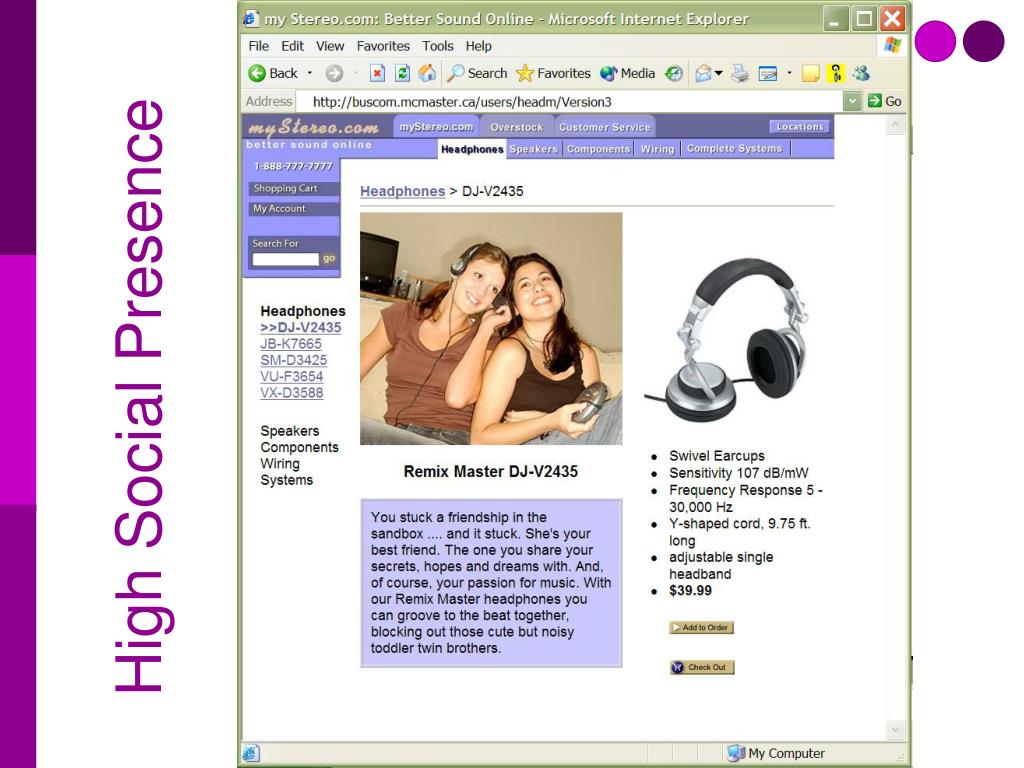The width and height of the screenshot is (1024, 768).
Task: Click the photo of two friends
Action: coord(491,328)
